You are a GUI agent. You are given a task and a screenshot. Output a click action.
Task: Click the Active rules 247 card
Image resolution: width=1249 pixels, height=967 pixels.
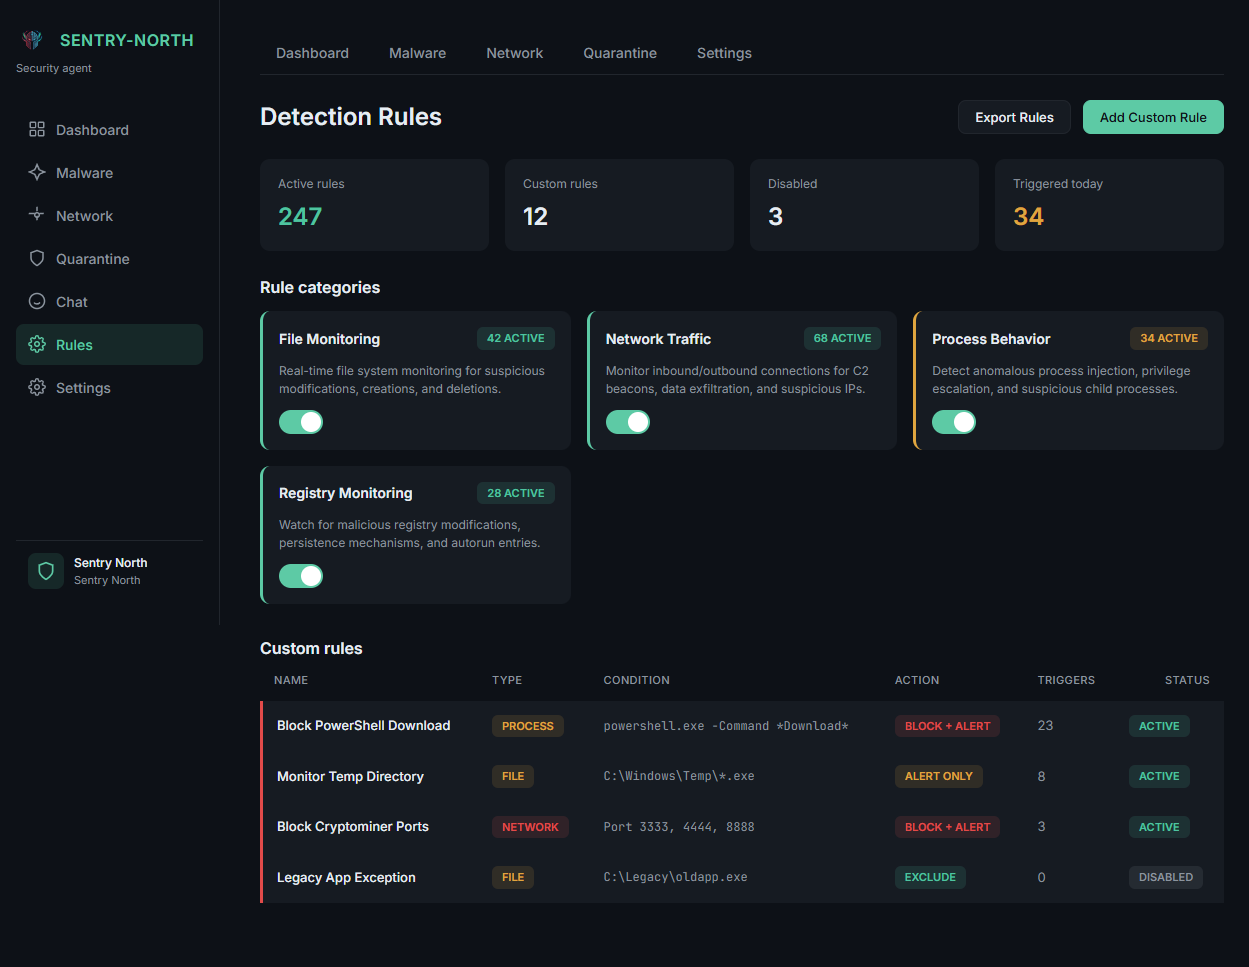point(374,205)
